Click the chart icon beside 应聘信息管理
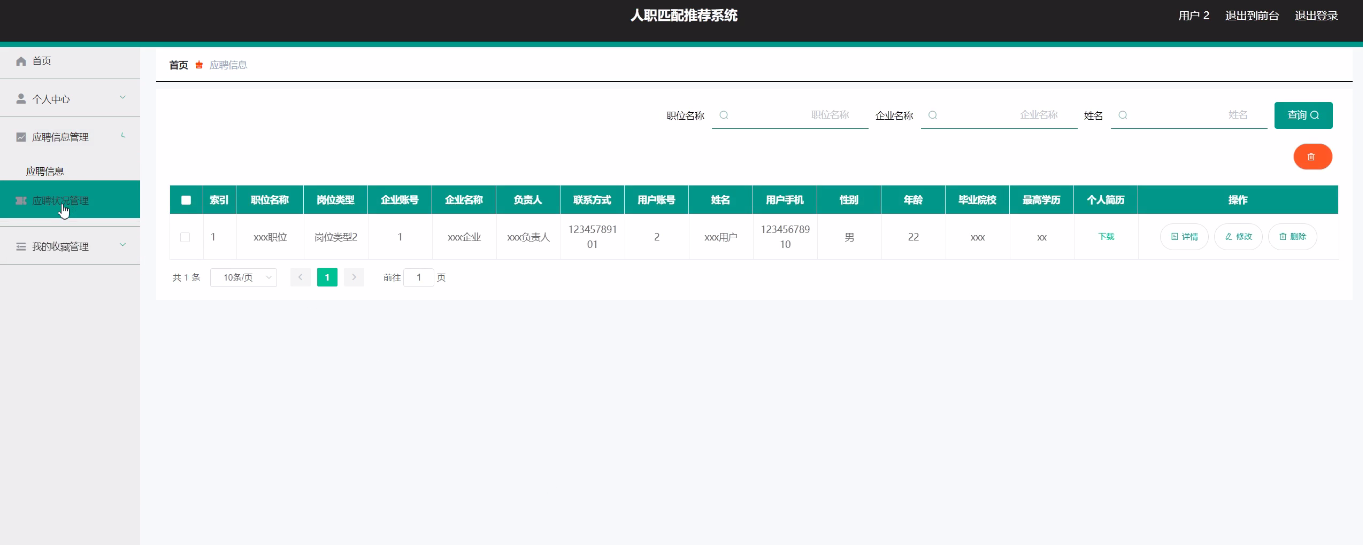This screenshot has width=1363, height=545. point(21,137)
